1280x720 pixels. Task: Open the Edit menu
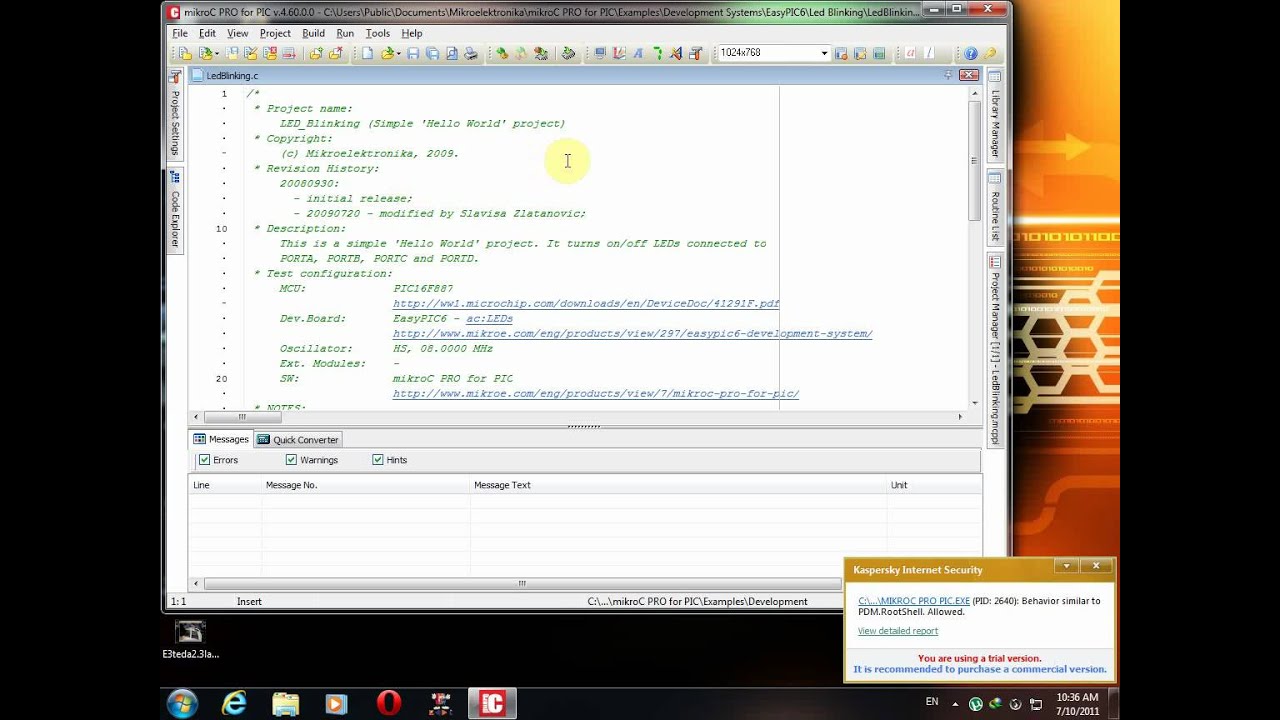207,33
